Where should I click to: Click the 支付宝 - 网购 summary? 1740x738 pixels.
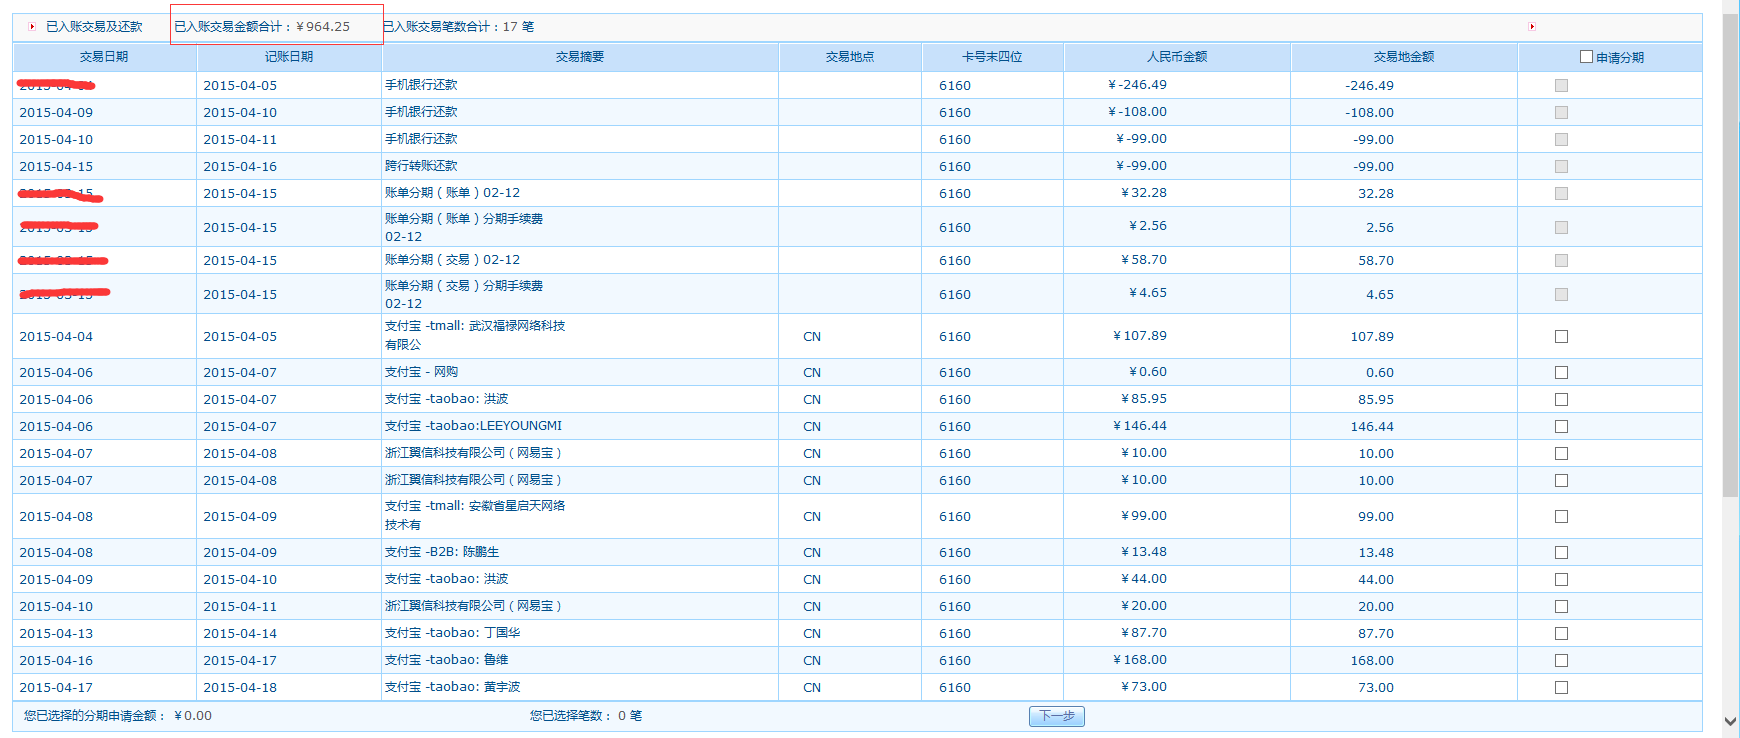pos(421,372)
